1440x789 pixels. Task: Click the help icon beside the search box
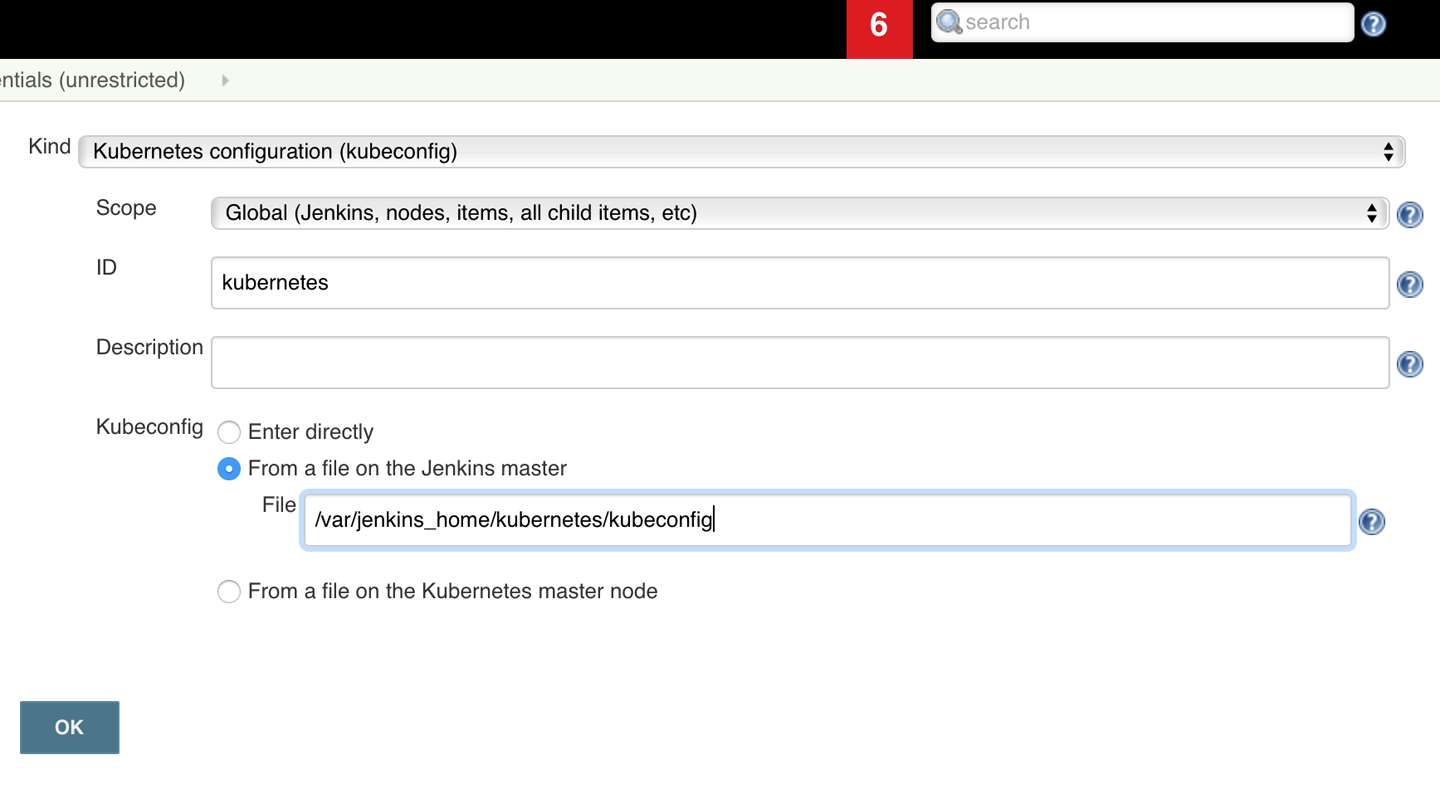tap(1373, 23)
